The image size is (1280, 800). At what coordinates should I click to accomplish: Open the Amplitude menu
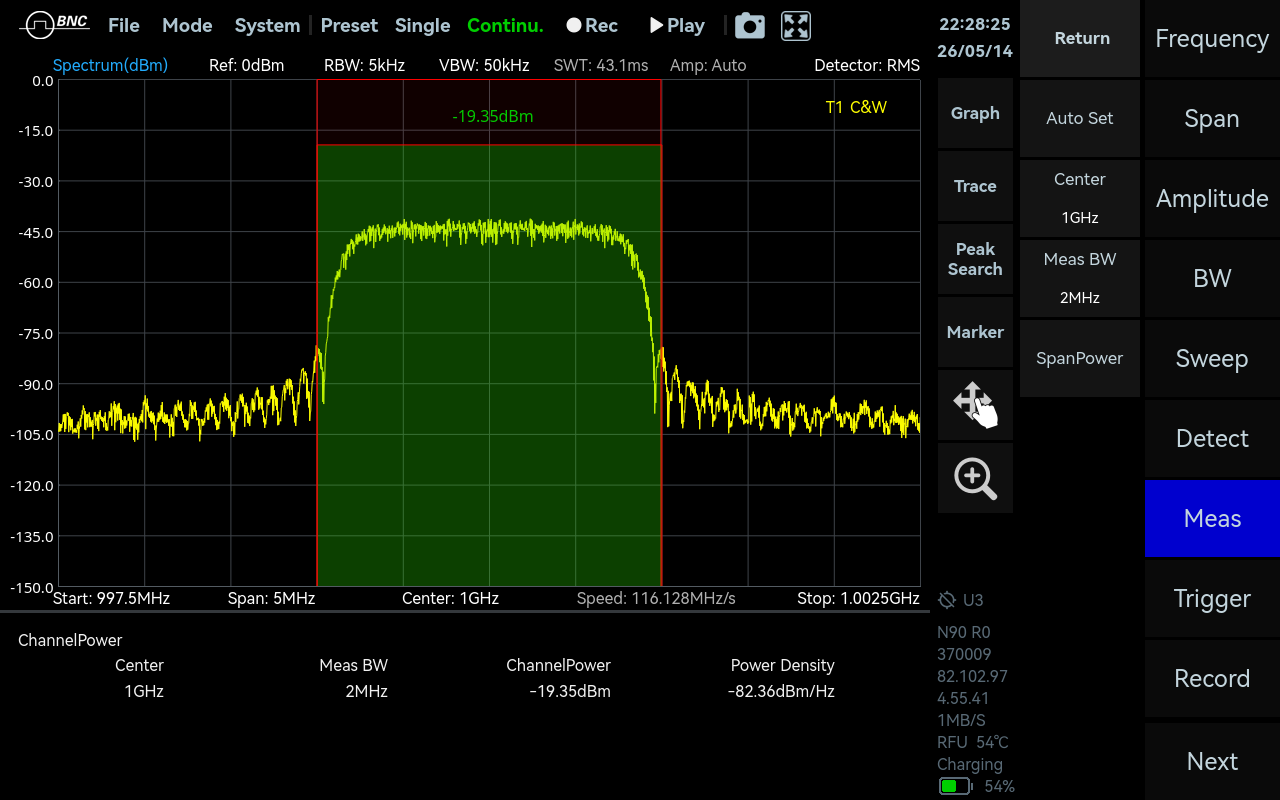pyautogui.click(x=1212, y=198)
